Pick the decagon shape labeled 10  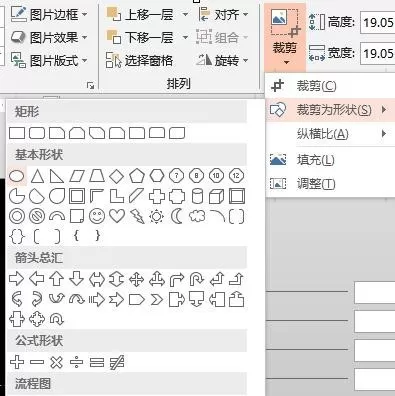(216, 176)
